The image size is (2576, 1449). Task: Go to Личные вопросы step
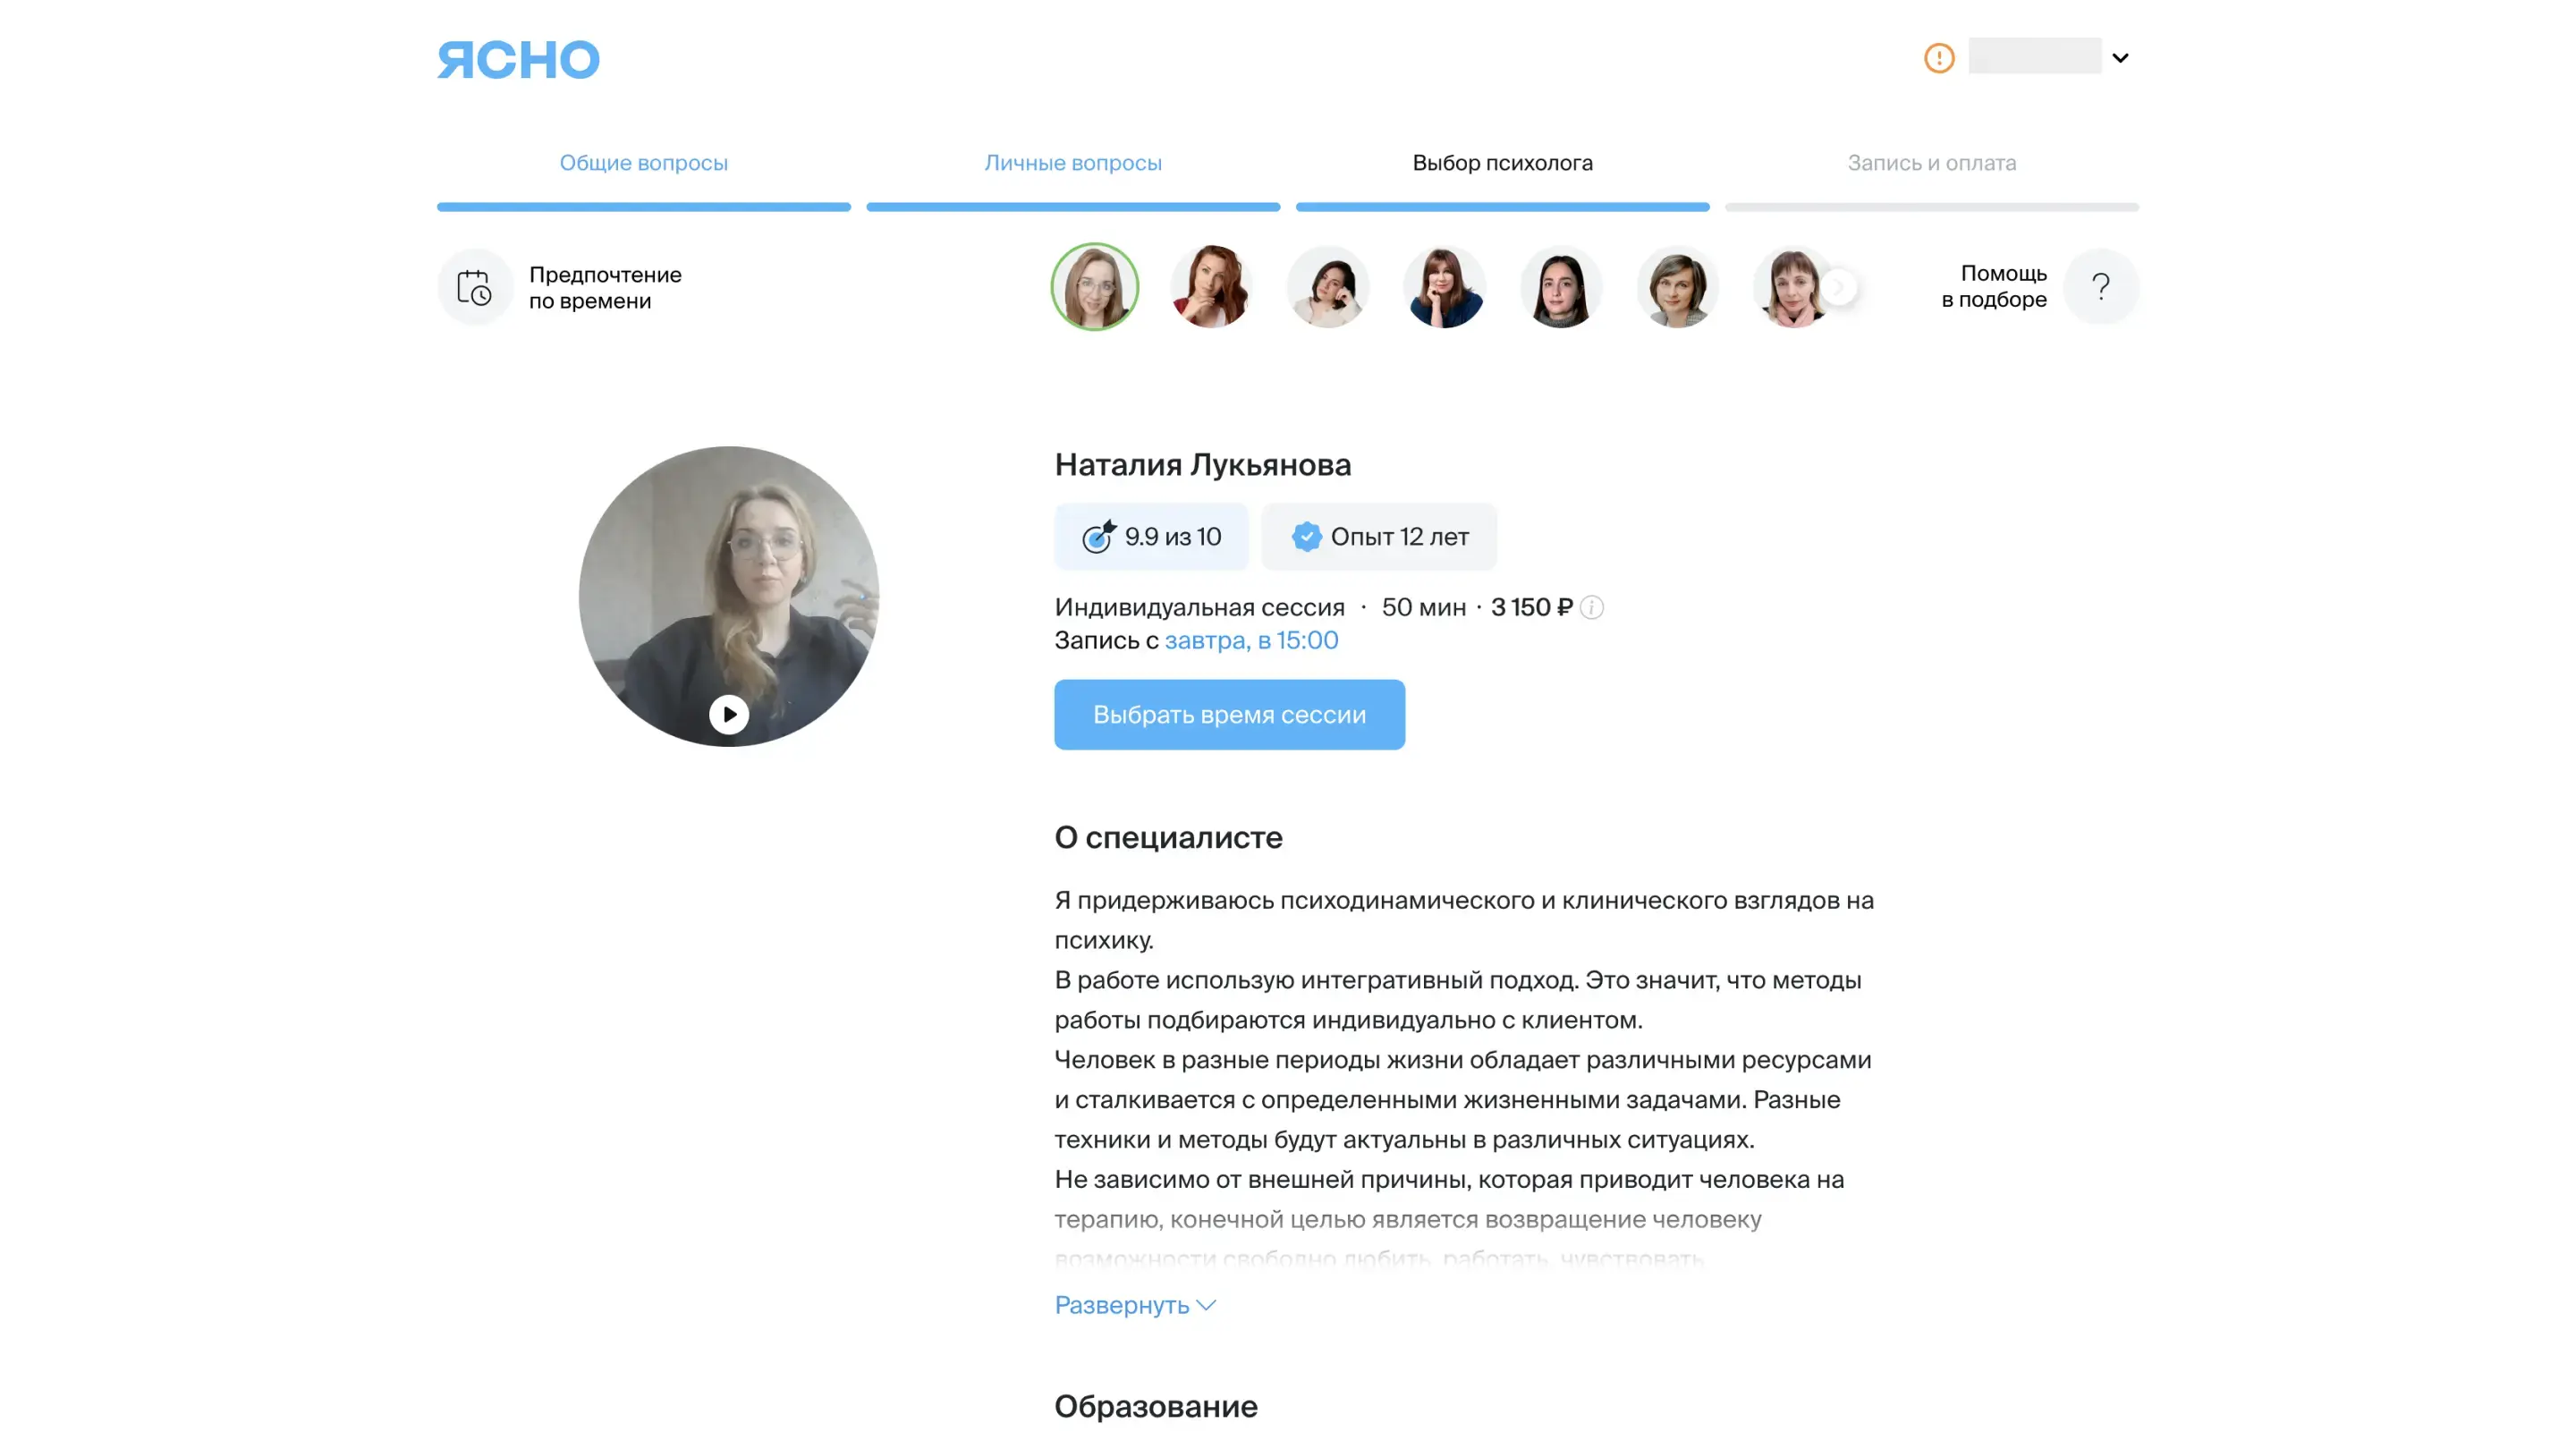tap(1073, 163)
